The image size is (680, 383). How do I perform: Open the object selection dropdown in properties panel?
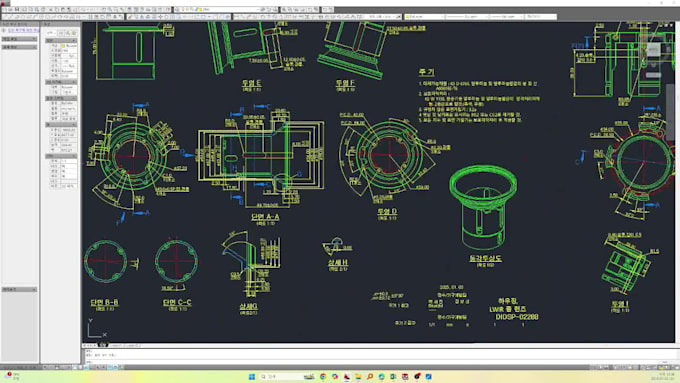pos(51,33)
